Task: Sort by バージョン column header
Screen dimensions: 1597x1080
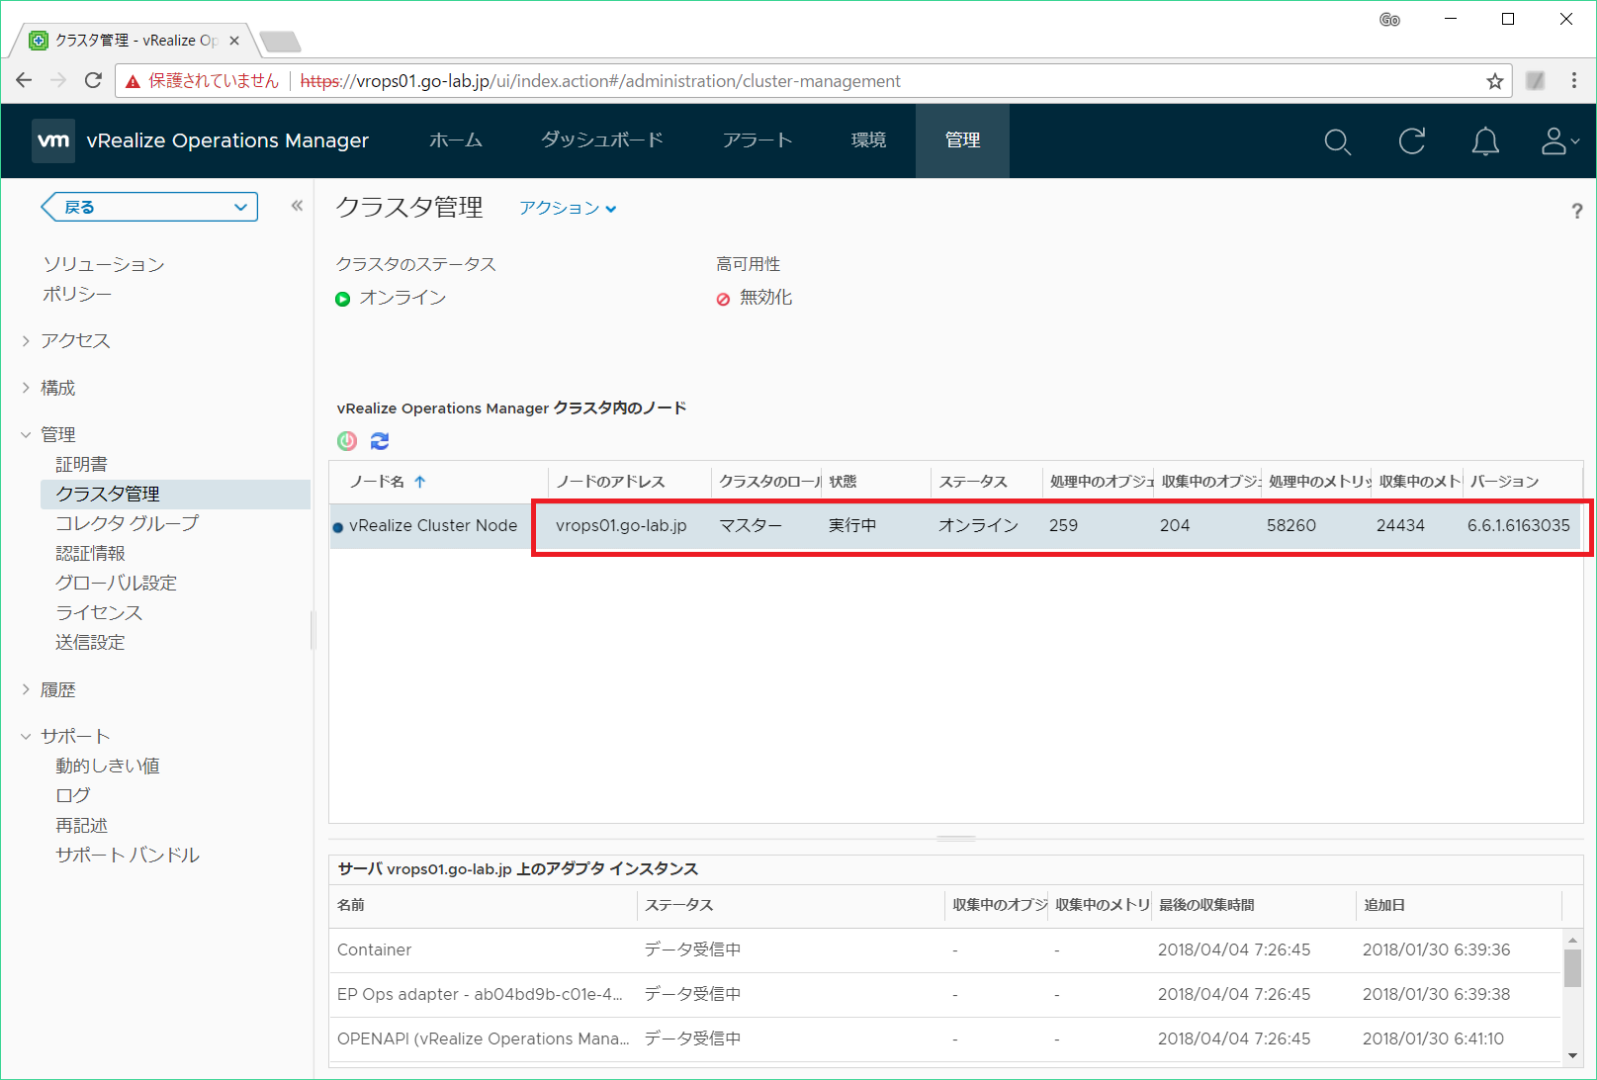Action: [1504, 482]
